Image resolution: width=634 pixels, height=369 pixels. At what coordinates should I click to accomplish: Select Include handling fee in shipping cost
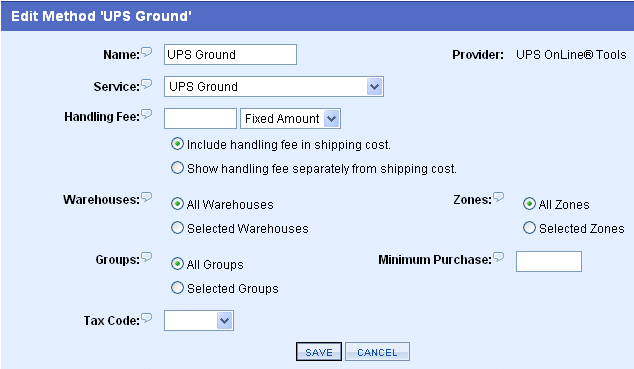click(177, 144)
